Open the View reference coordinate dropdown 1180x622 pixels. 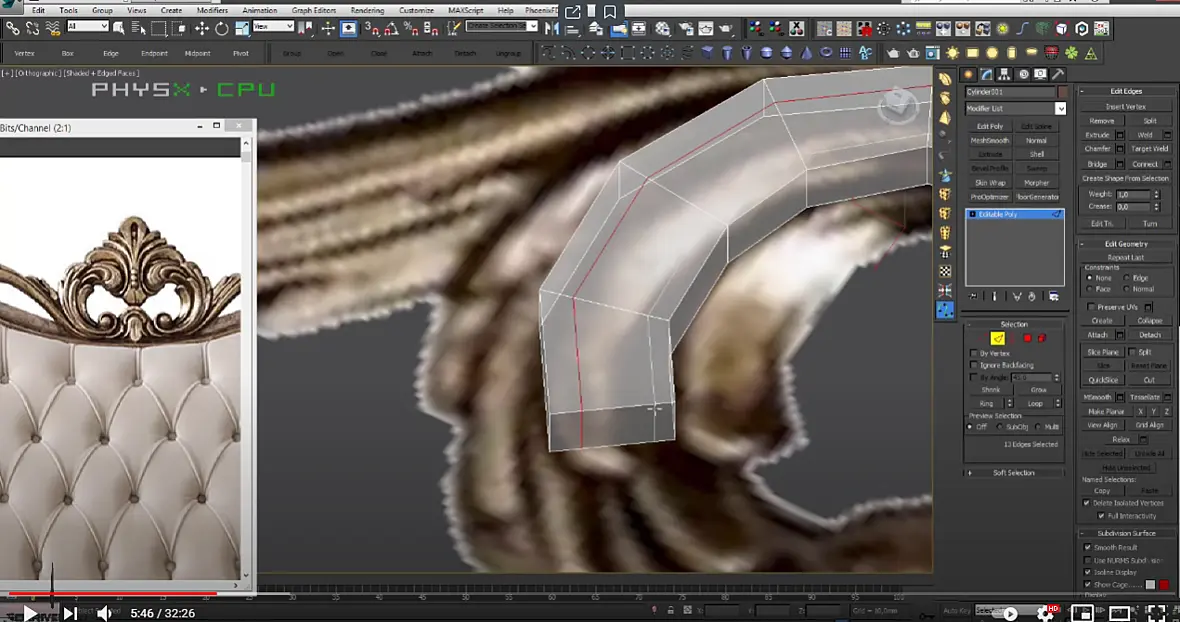272,26
